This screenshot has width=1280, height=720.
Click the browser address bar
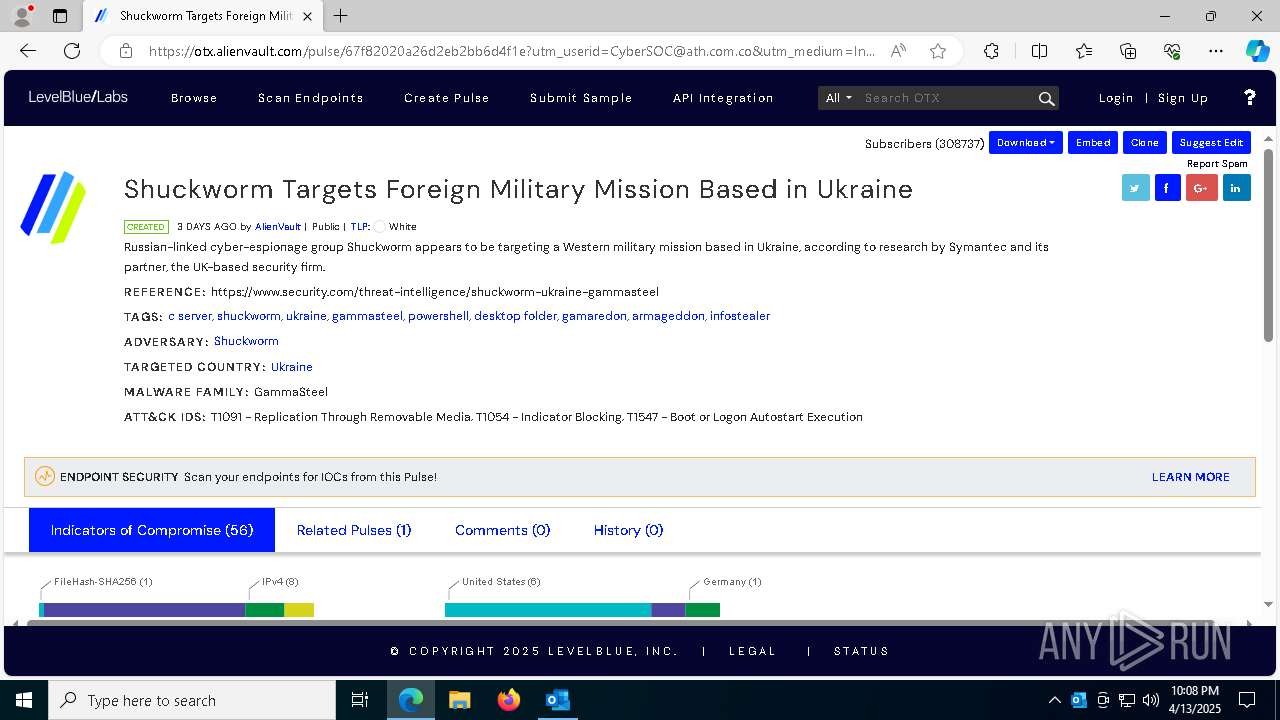pyautogui.click(x=512, y=51)
